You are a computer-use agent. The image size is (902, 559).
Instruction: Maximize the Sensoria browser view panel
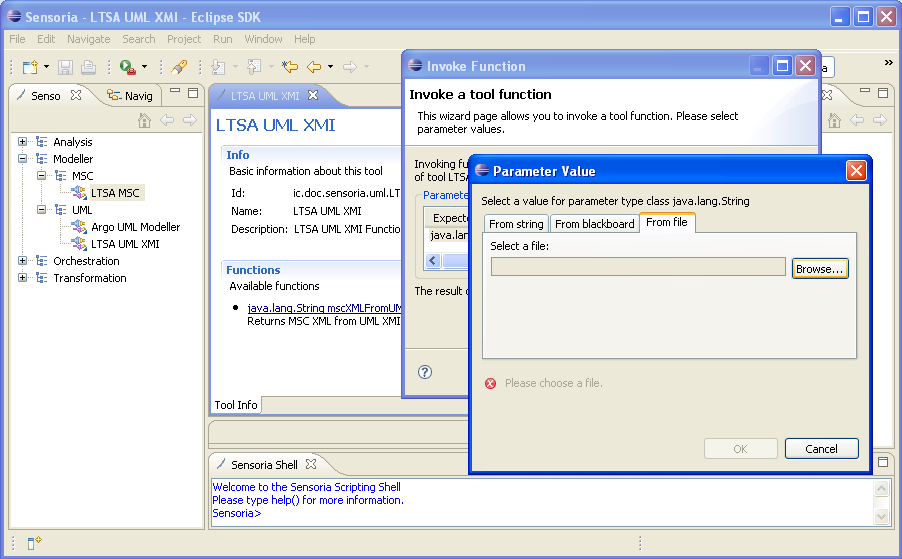pos(193,93)
